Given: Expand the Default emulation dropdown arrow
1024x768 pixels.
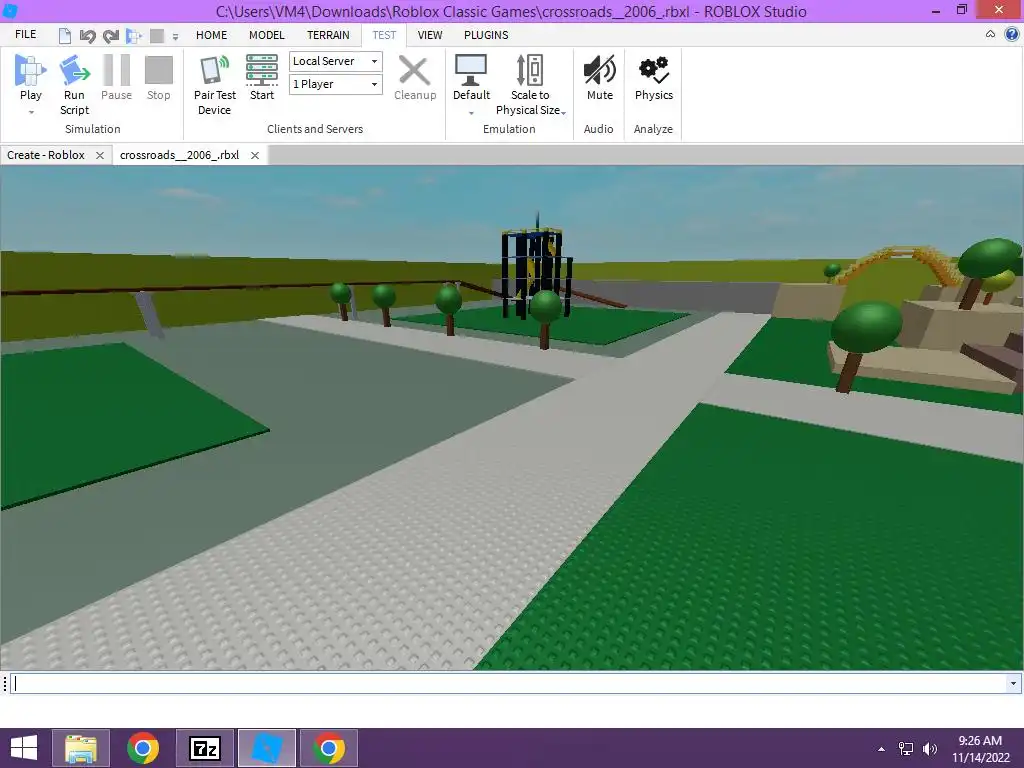Looking at the screenshot, I should pyautogui.click(x=471, y=113).
